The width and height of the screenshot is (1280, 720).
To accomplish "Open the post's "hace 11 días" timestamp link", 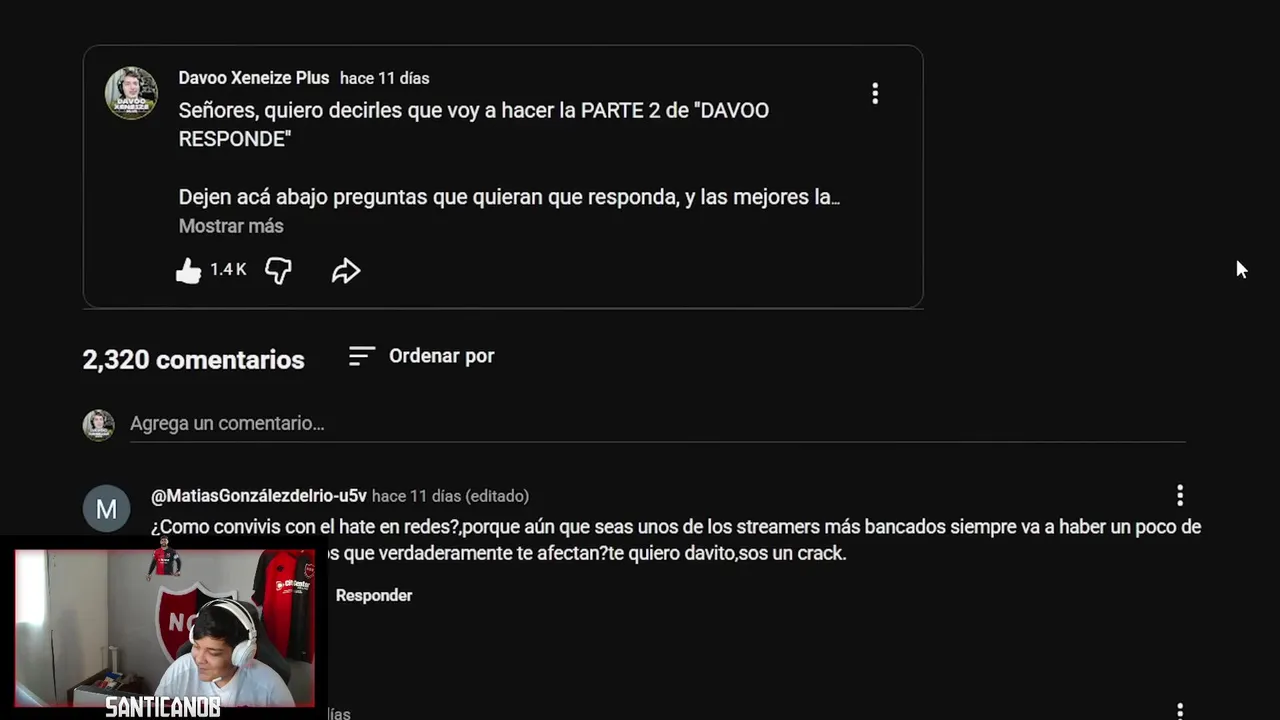I will click(x=385, y=78).
